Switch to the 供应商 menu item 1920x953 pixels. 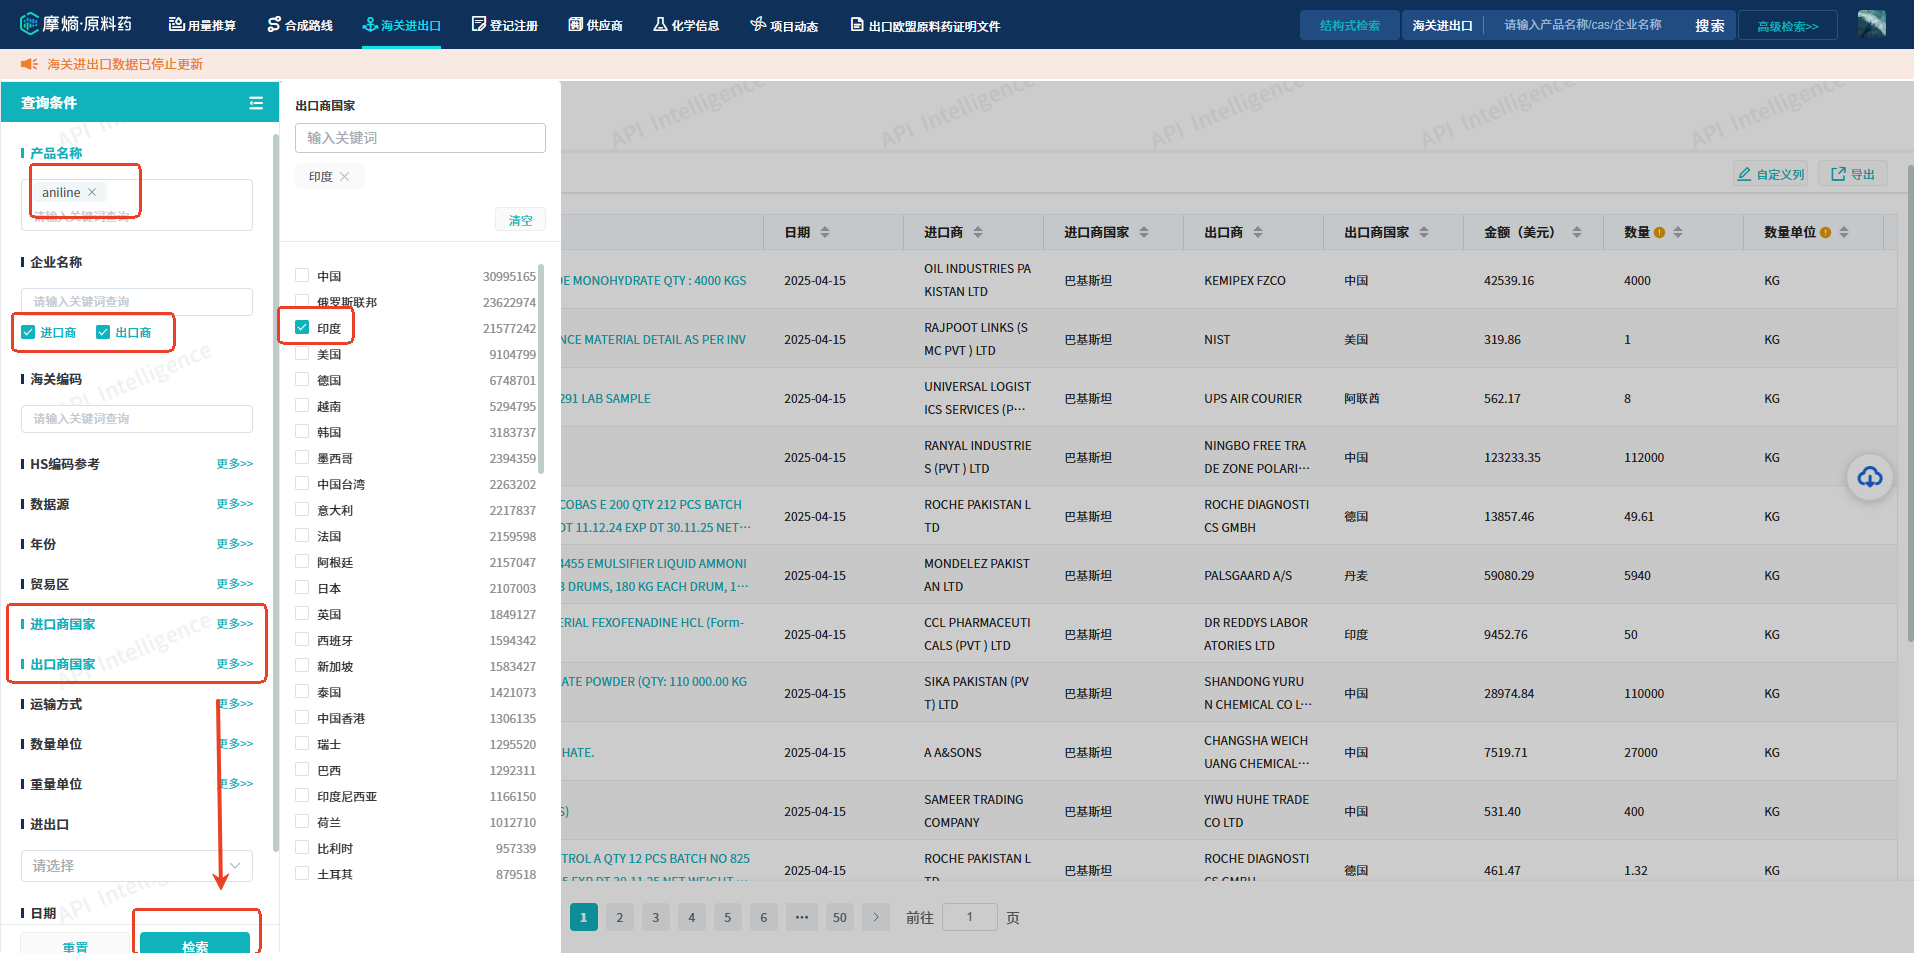pyautogui.click(x=595, y=25)
